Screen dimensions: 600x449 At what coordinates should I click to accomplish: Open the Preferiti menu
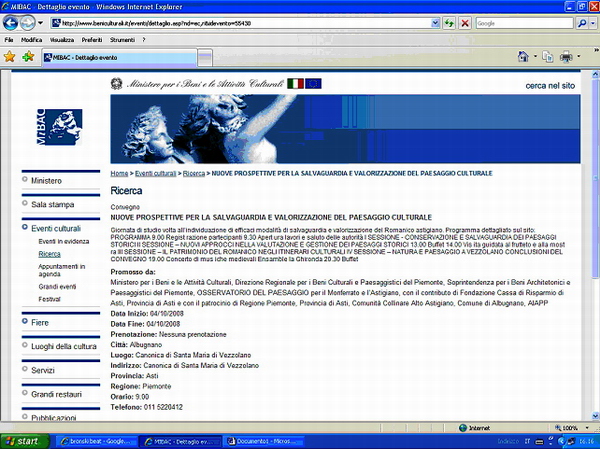(92, 40)
